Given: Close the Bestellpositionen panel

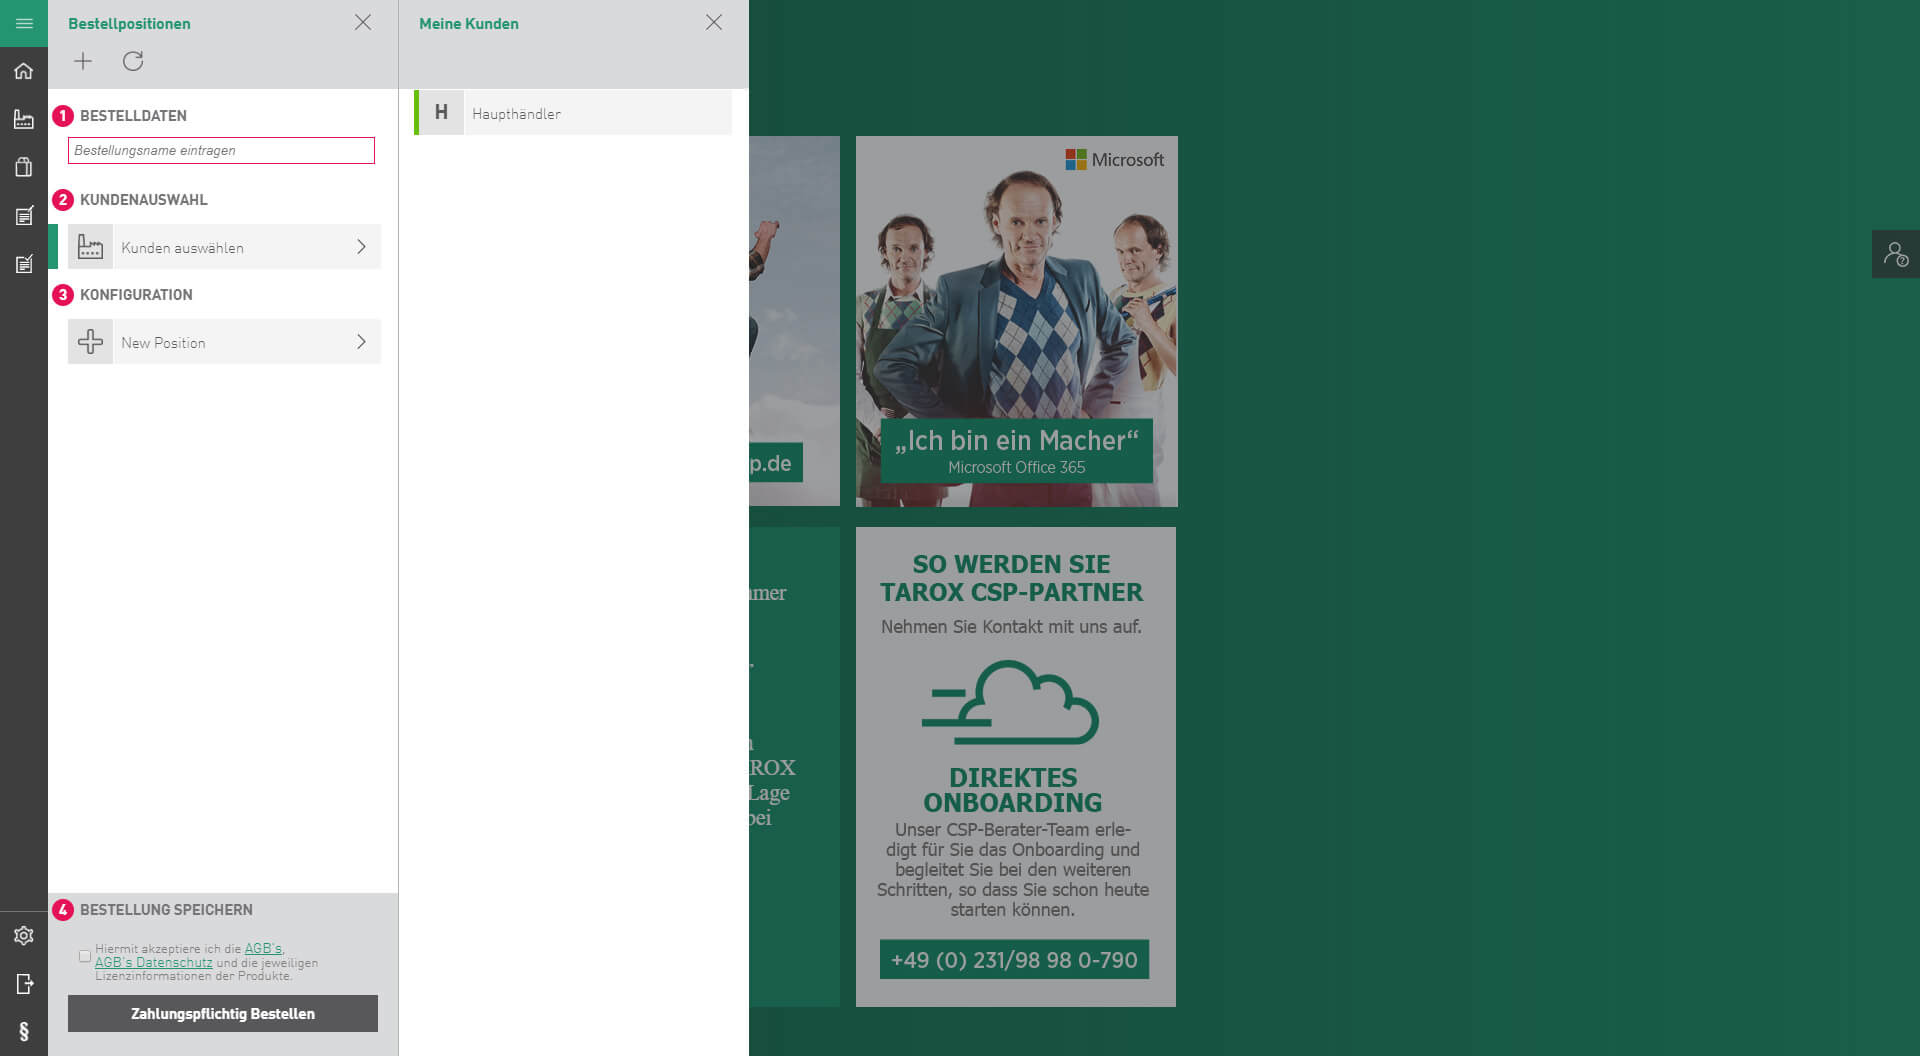Looking at the screenshot, I should [x=363, y=22].
